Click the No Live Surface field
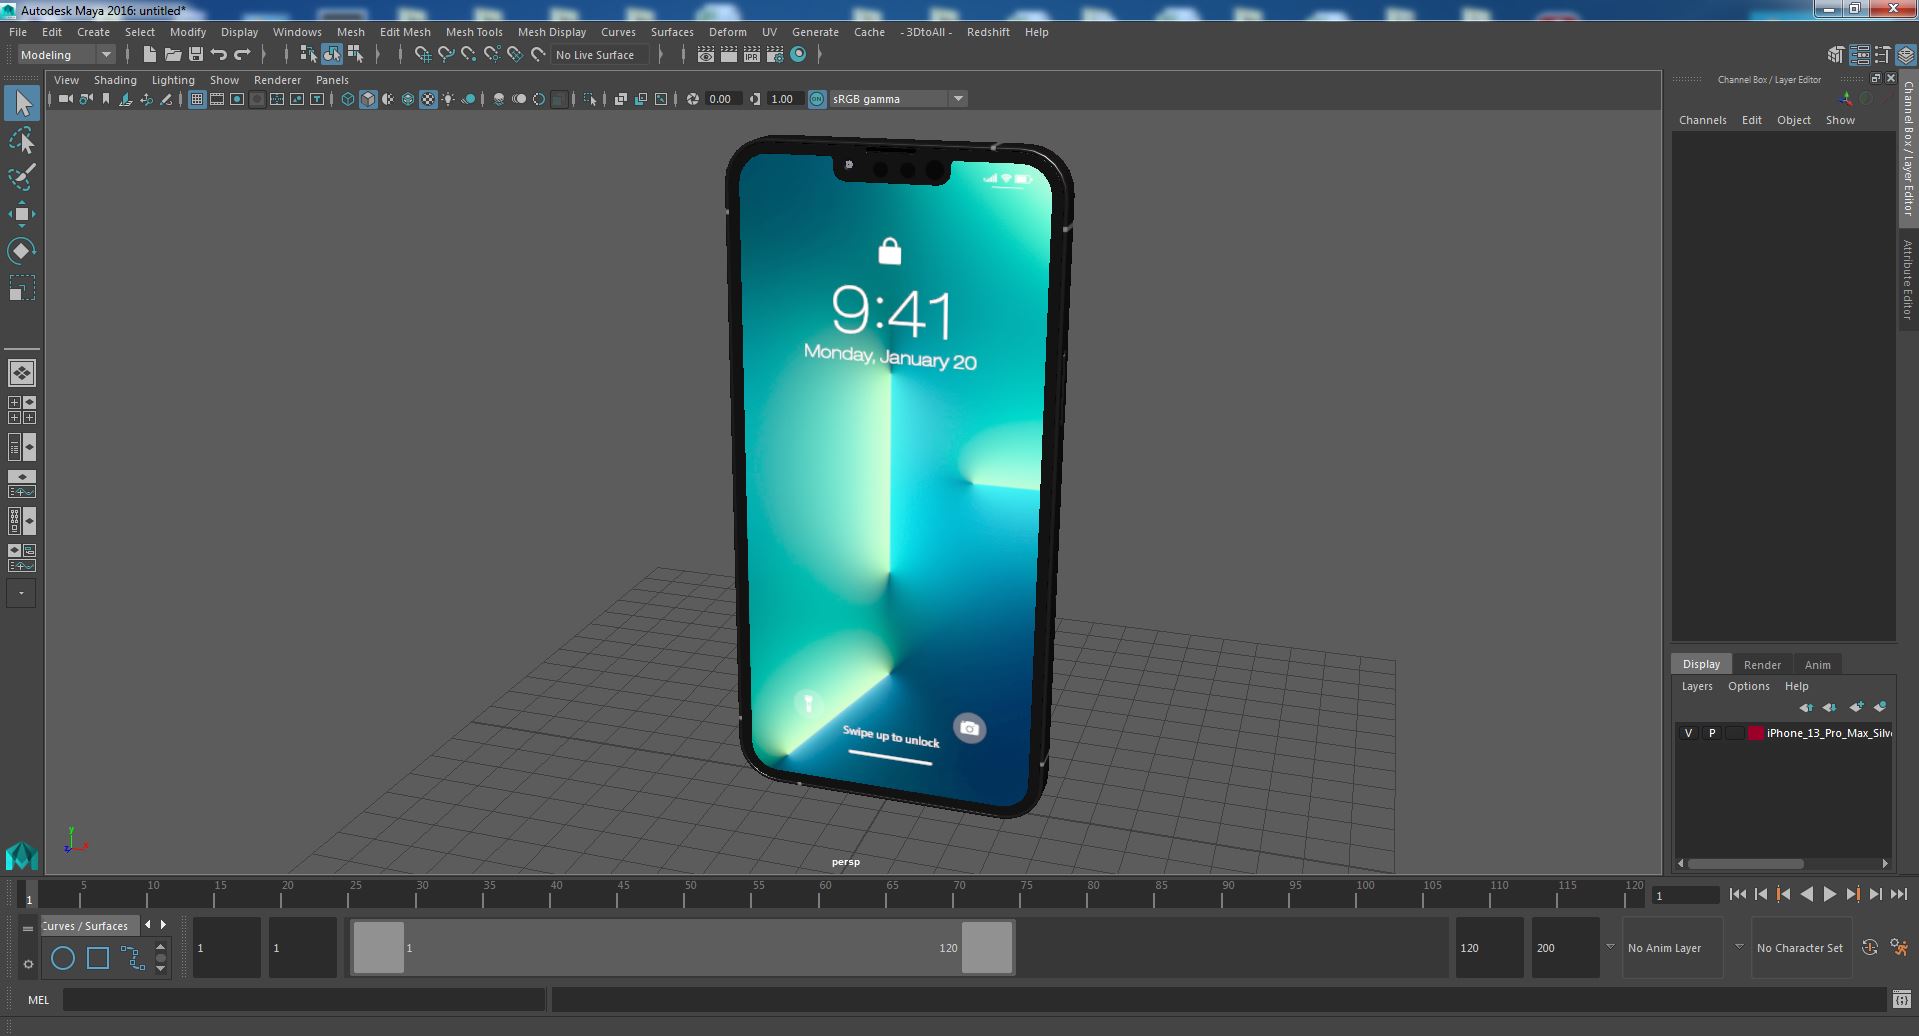Viewport: 1919px width, 1036px height. point(600,55)
